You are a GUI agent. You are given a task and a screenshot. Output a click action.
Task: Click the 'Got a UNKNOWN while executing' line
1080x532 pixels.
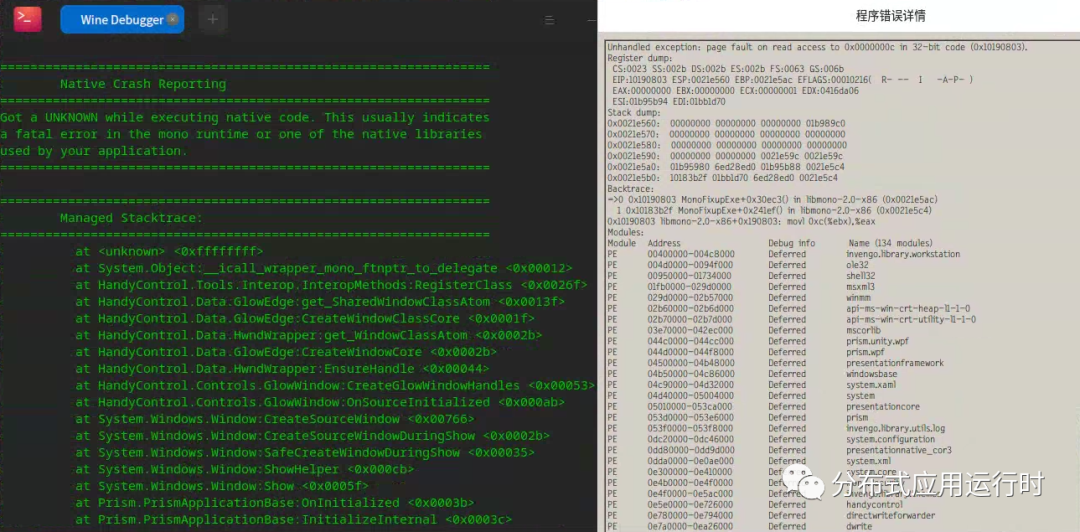click(245, 117)
